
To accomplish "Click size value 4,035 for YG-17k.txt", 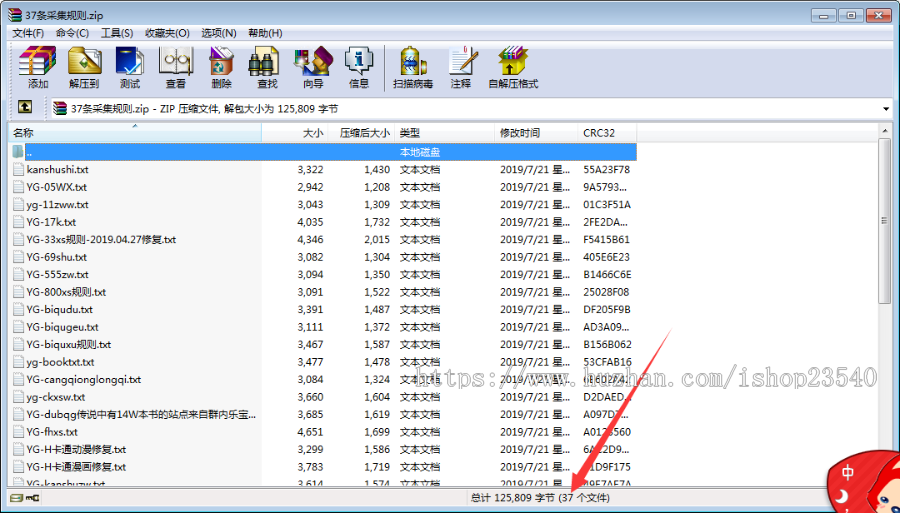I will (x=311, y=222).
